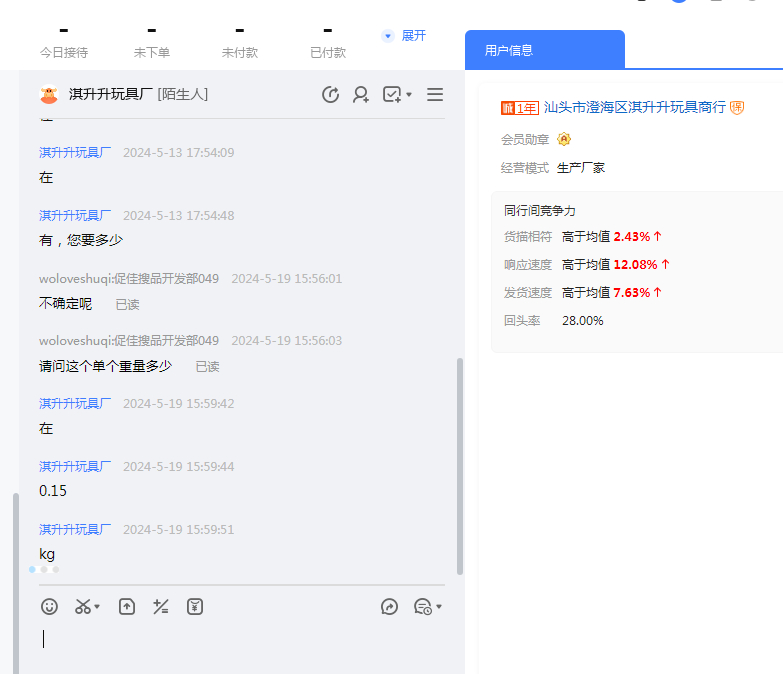Viewport: 783px width, 674px height.
Task: Expand stats with the 展开 button
Action: [404, 36]
